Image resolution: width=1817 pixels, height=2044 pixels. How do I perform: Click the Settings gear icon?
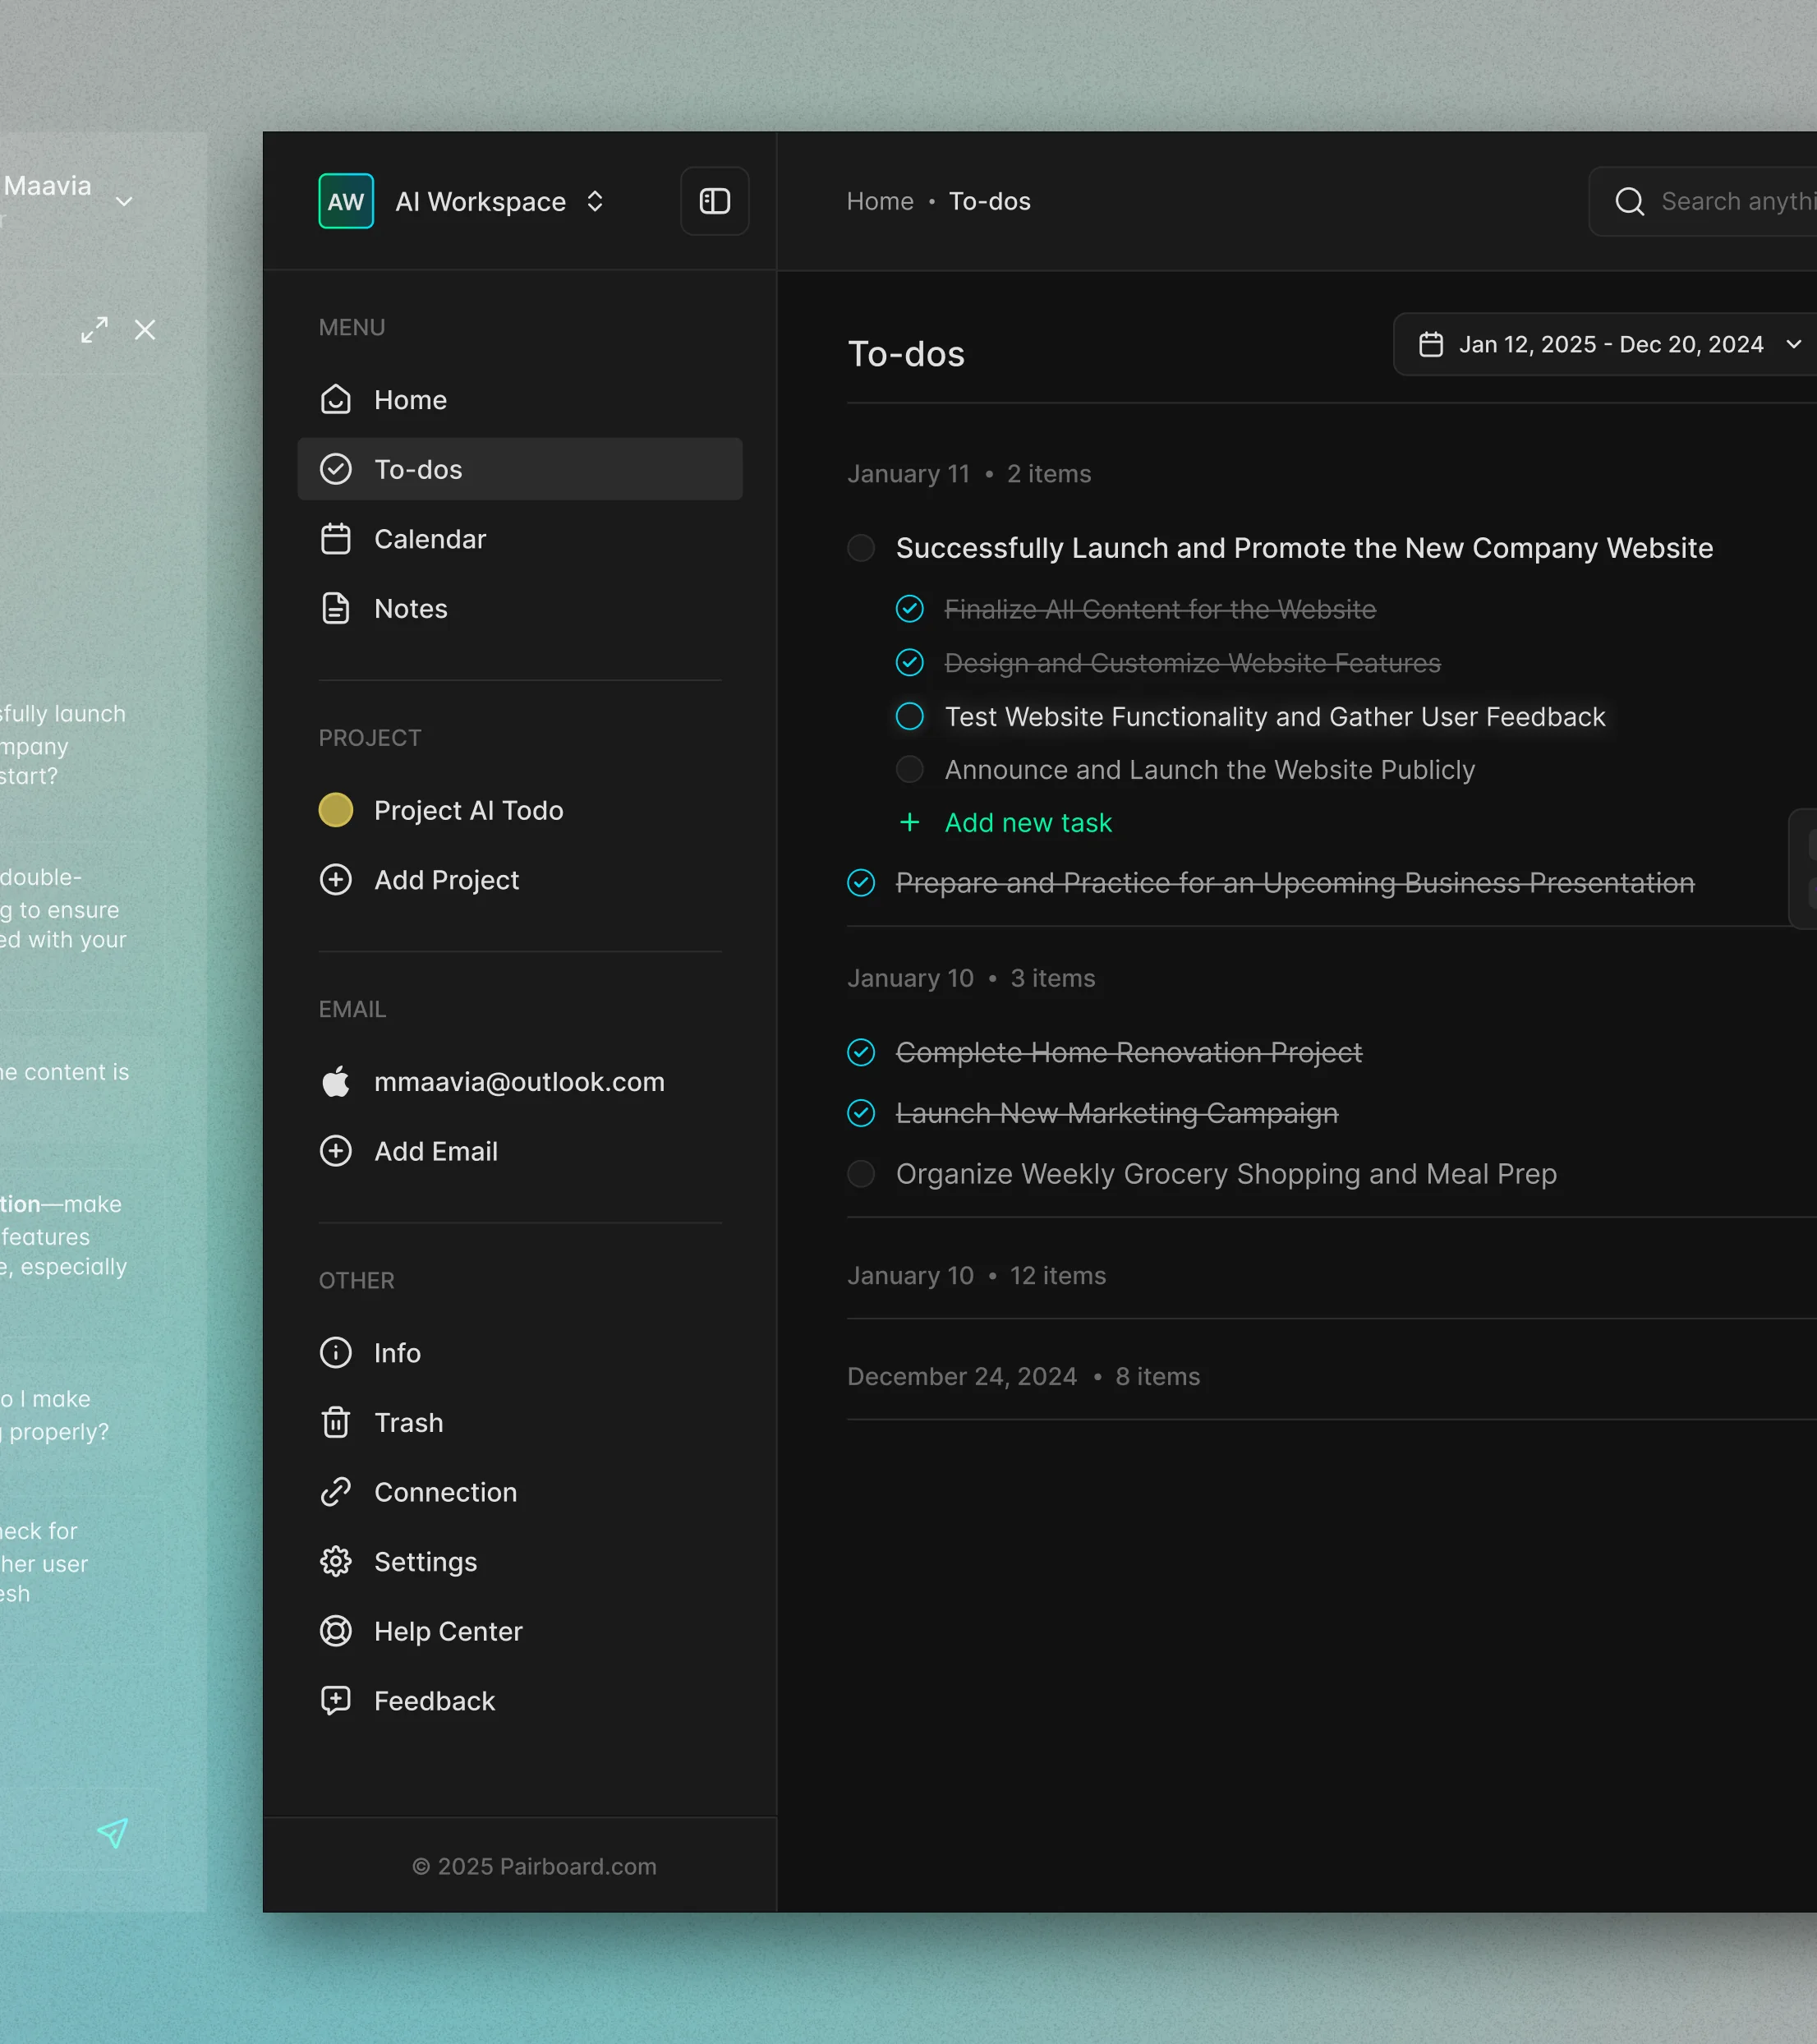(x=336, y=1562)
